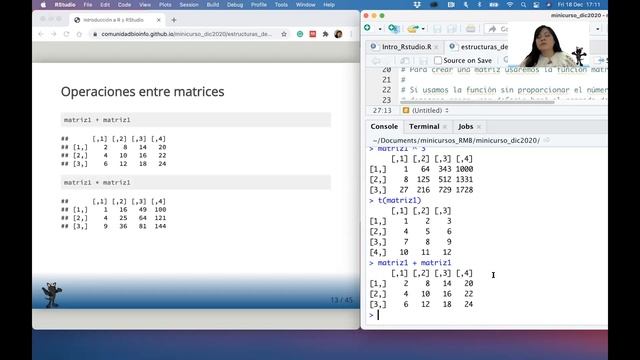Click the Bluetooth menu bar icon
The height and width of the screenshot is (360, 640).
[480, 5]
